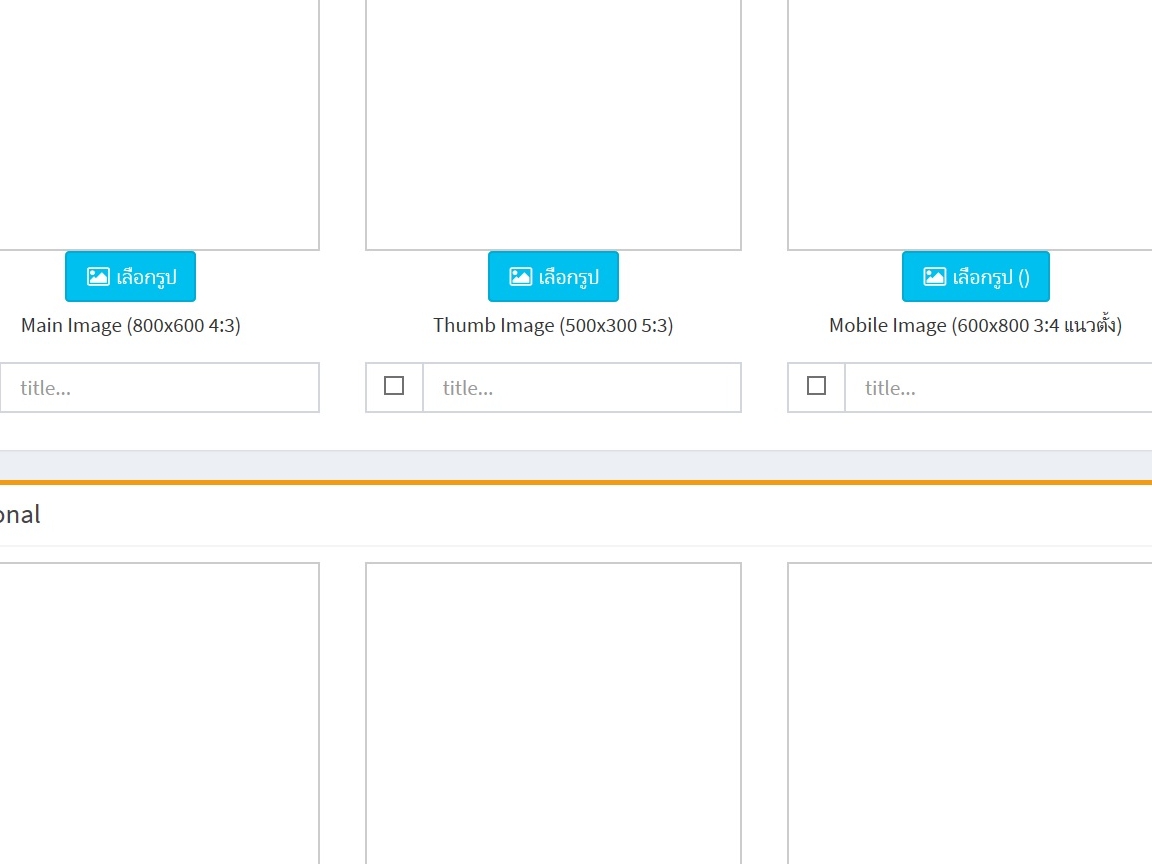Click the title text field under Thumb Image

pos(582,388)
